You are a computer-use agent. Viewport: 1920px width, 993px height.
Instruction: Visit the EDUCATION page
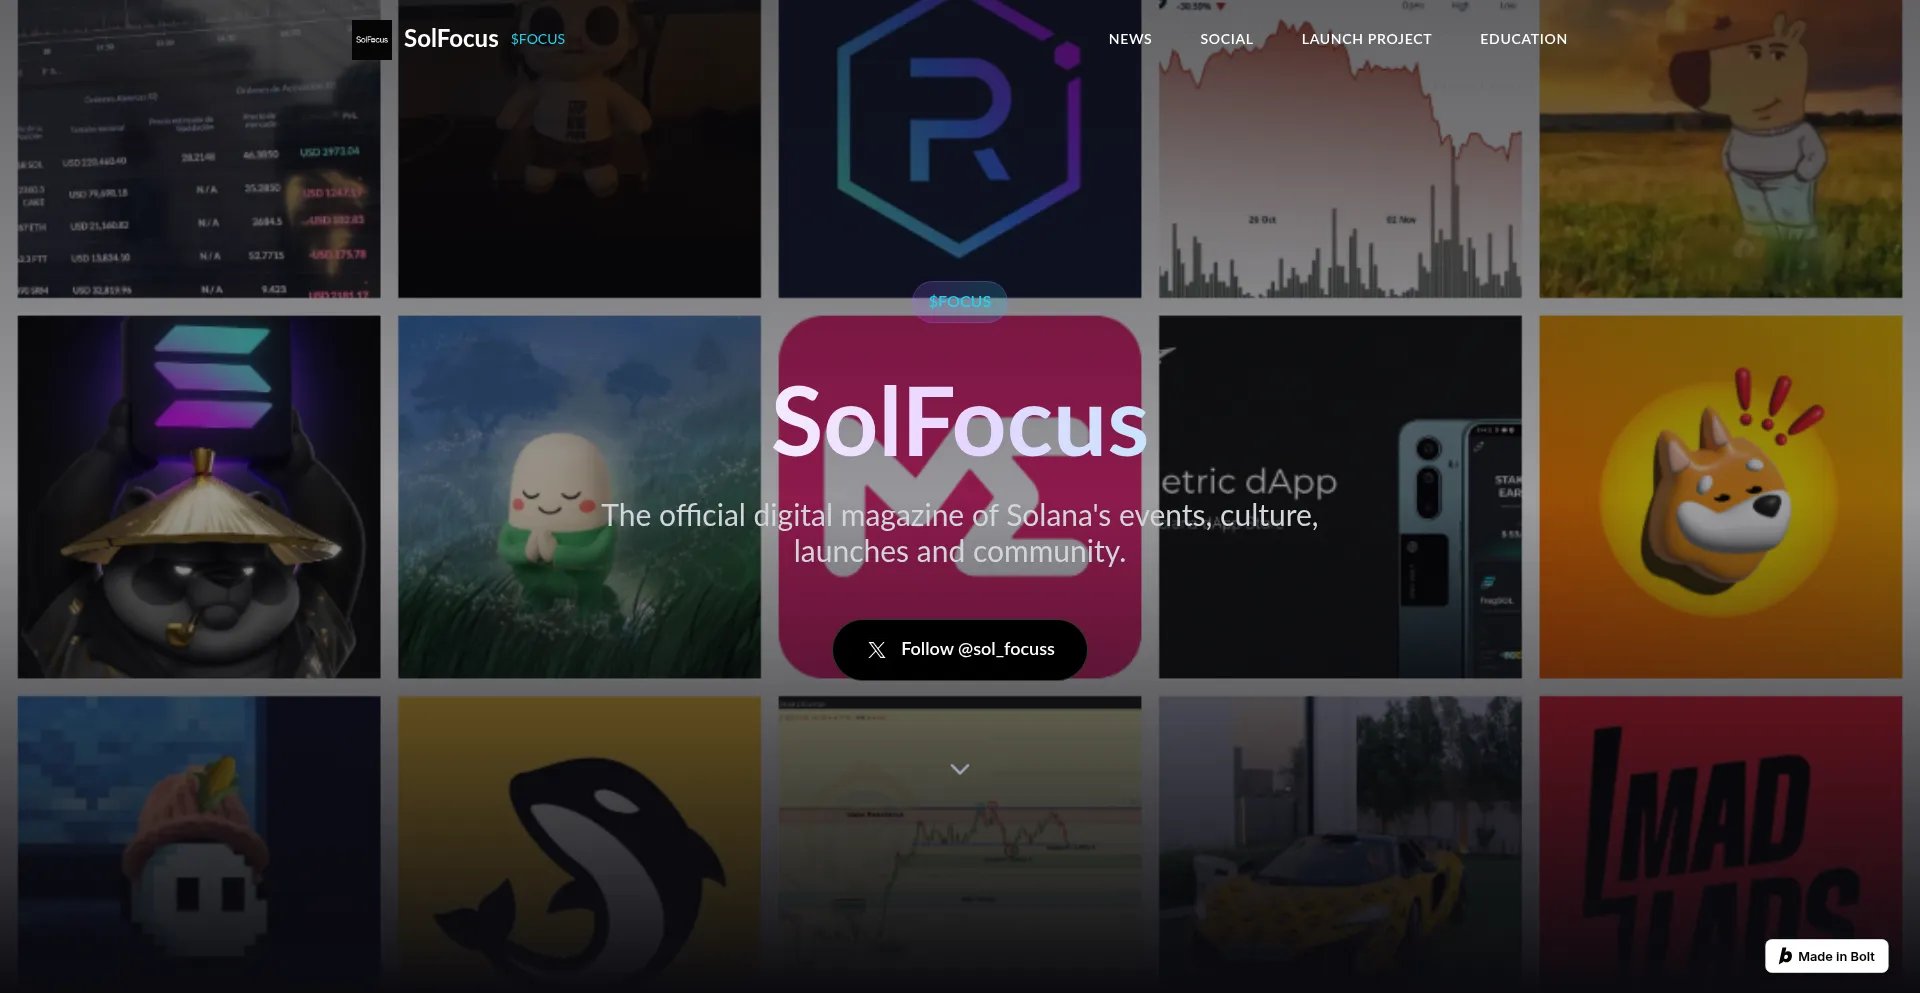click(1523, 39)
